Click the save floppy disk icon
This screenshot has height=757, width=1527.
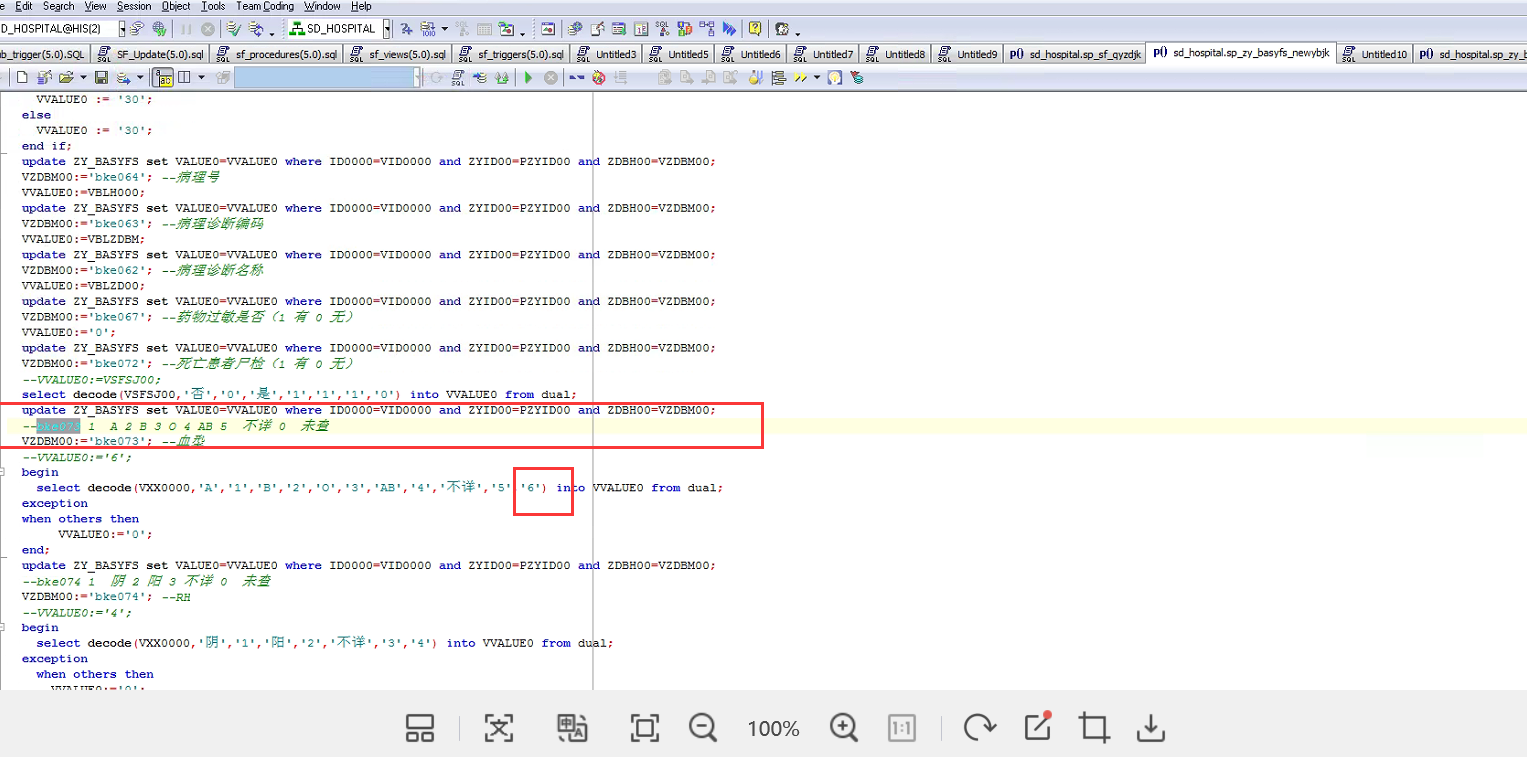point(101,77)
